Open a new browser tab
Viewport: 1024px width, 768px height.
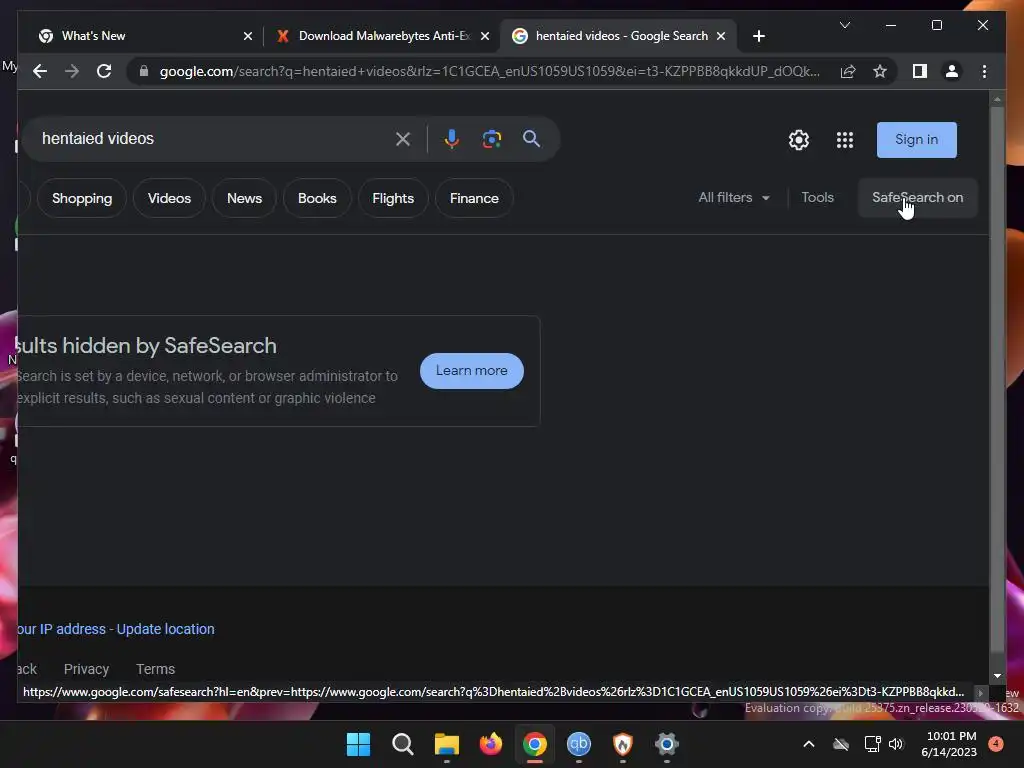point(758,36)
